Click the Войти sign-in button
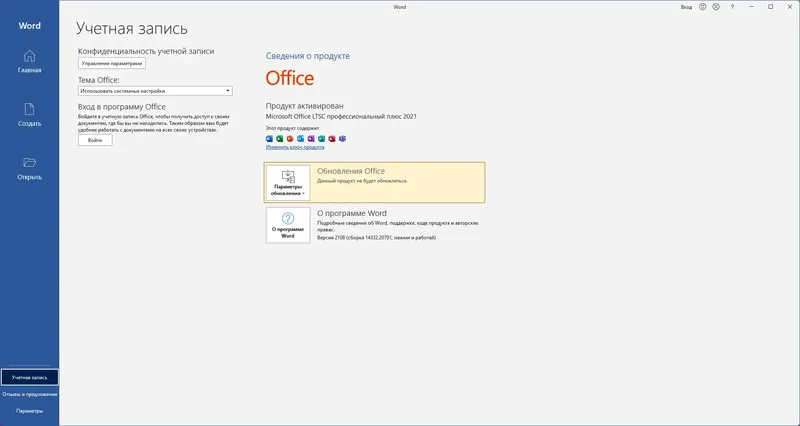This screenshot has height=426, width=800. coord(95,140)
